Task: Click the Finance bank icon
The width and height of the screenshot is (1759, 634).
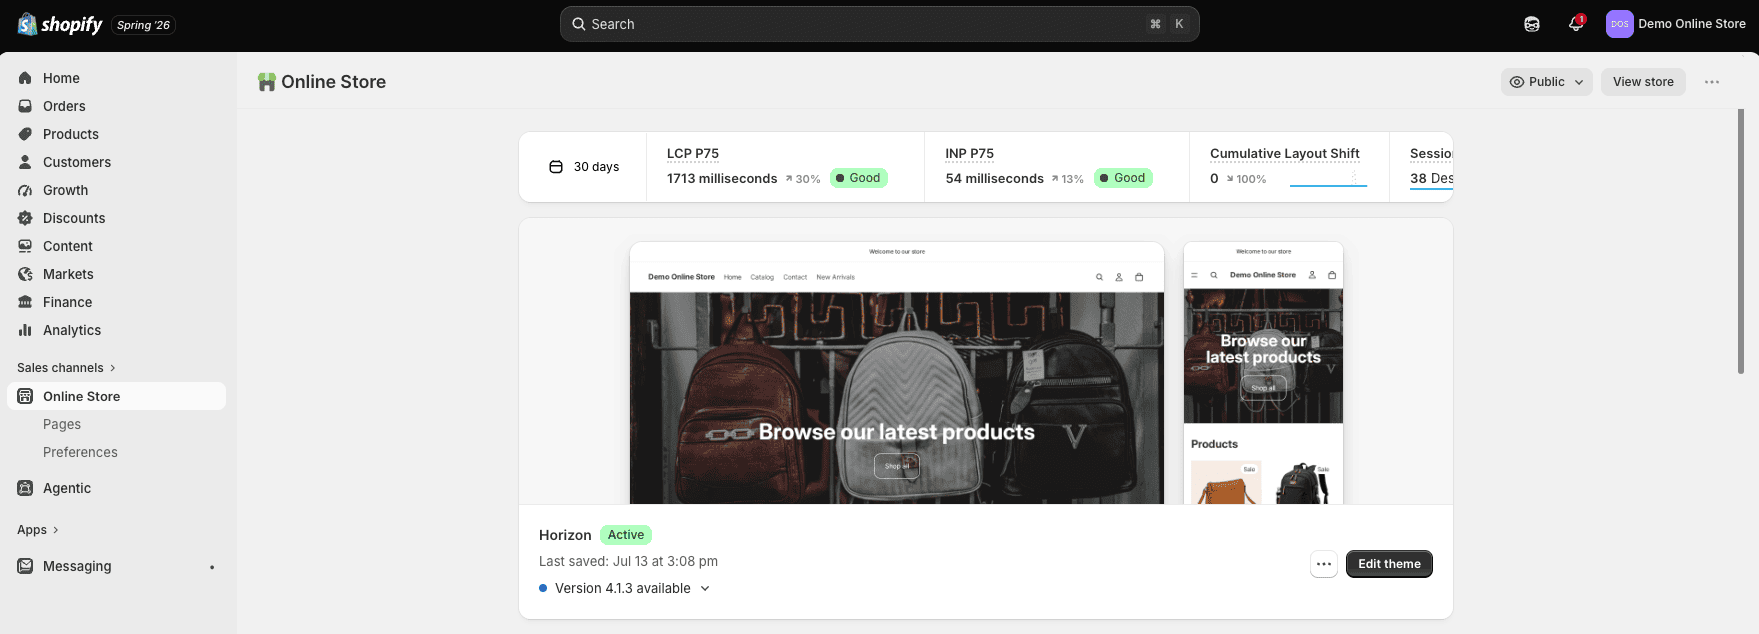Action: click(x=25, y=302)
